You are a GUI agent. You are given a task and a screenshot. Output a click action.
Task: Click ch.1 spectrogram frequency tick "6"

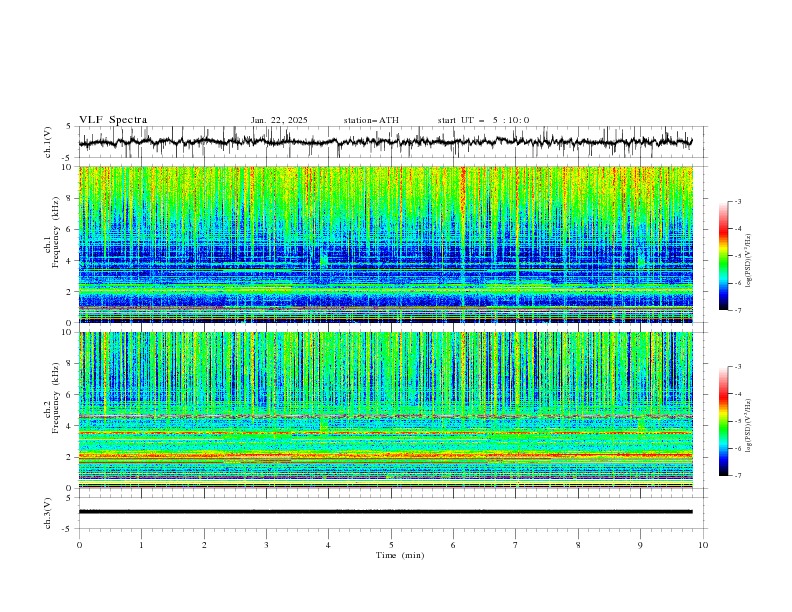[x=70, y=229]
